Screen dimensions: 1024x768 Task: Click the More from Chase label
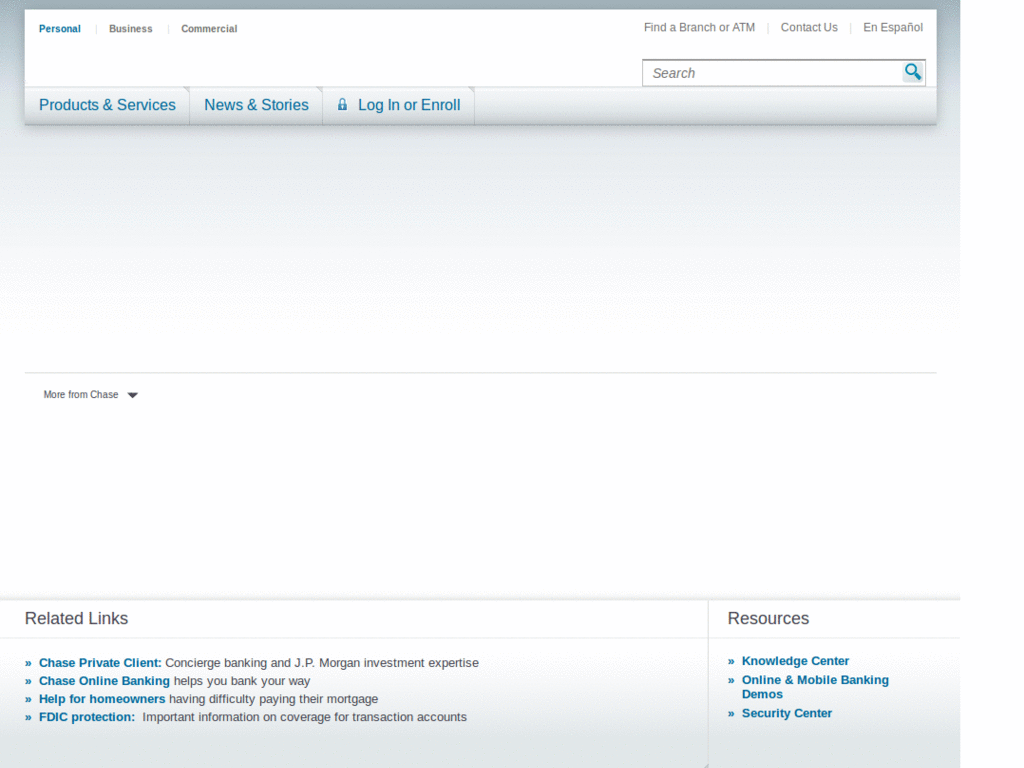pyautogui.click(x=81, y=394)
